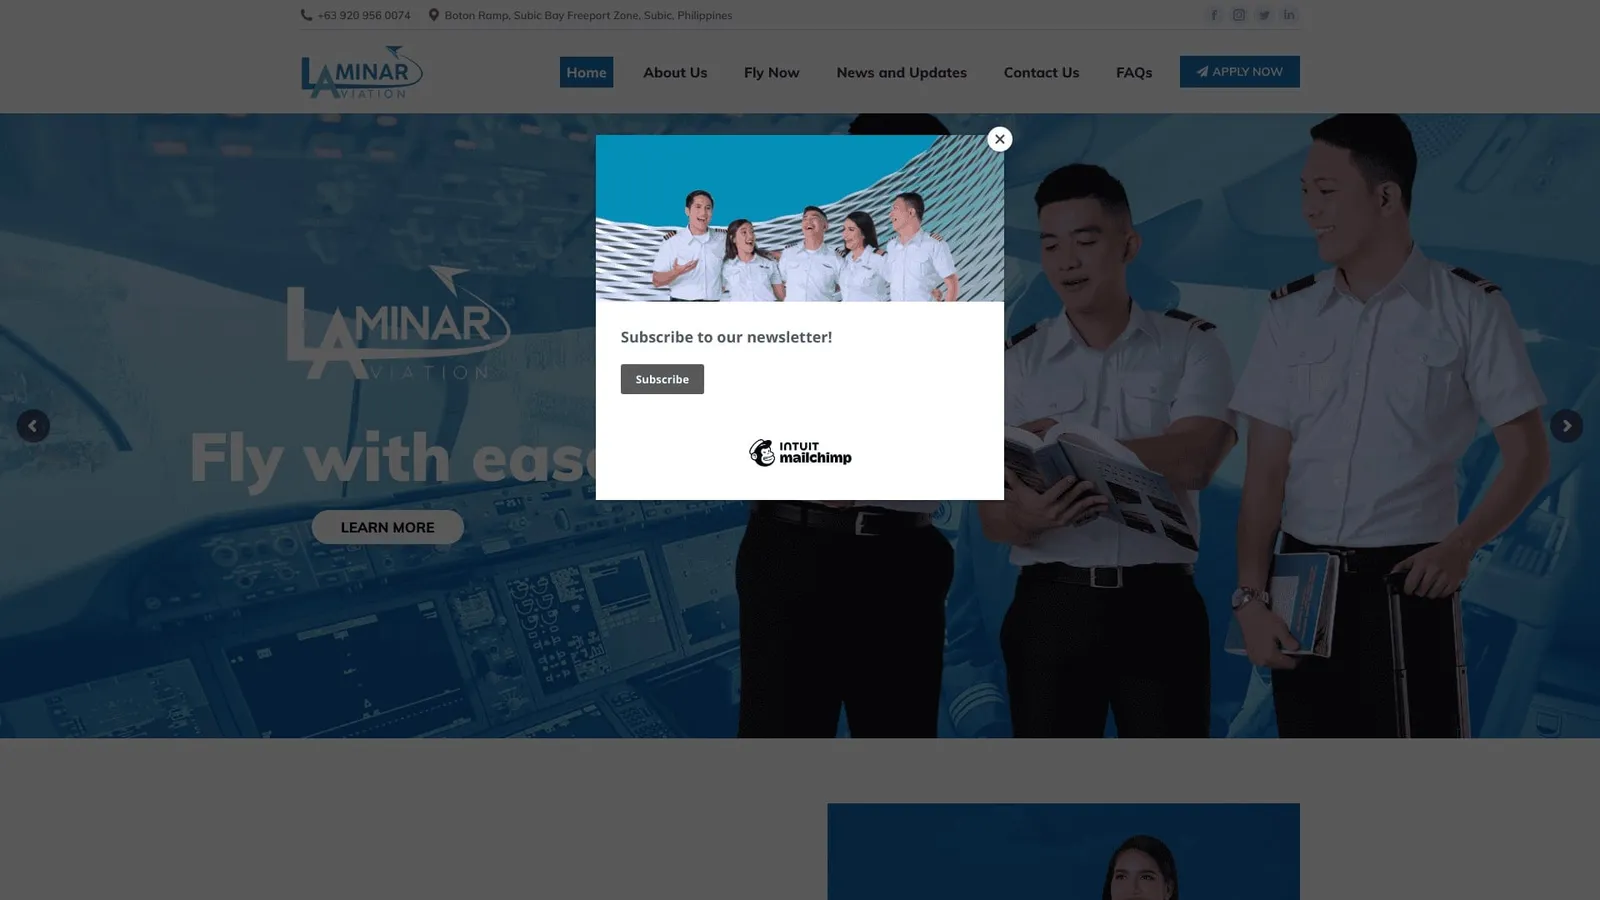This screenshot has height=900, width=1600.
Task: Click the woman portrait image below slider
Action: 1063,851
